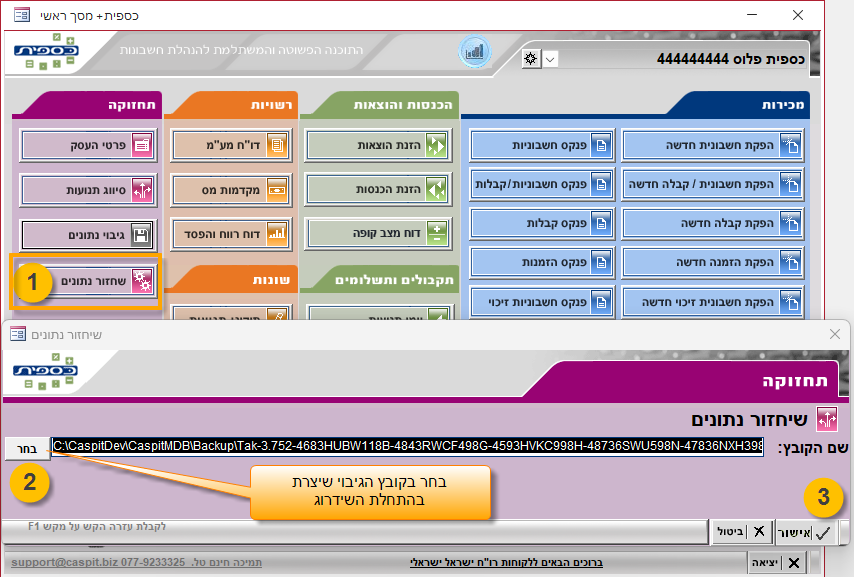This screenshot has height=577, width=854.
Task: Open settings via the gear icon
Action: [530, 58]
